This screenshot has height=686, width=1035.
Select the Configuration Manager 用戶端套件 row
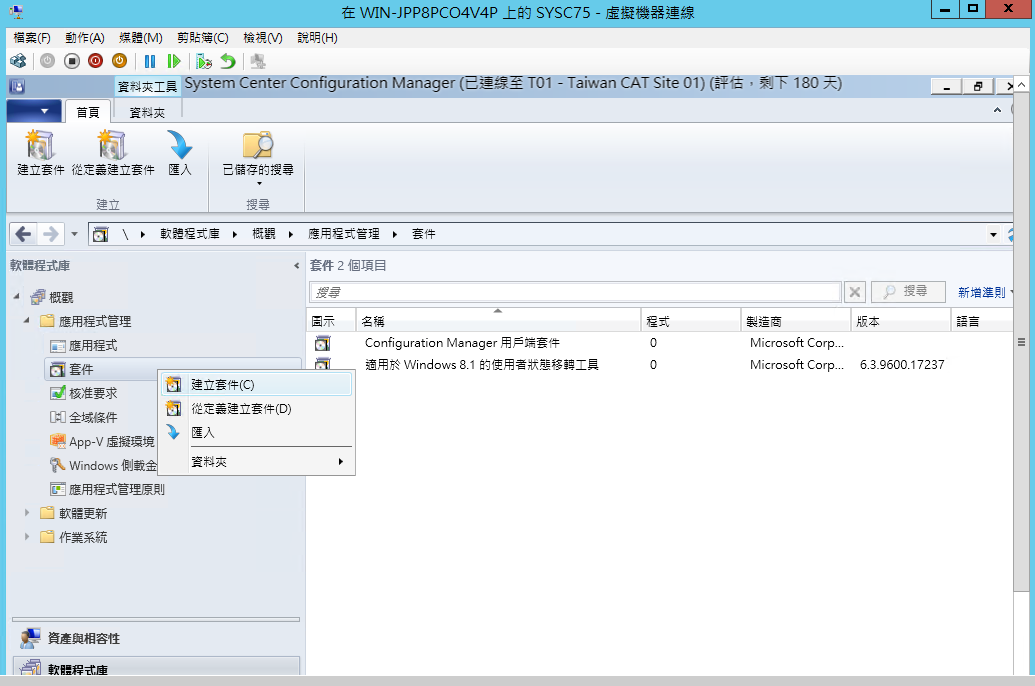point(660,343)
